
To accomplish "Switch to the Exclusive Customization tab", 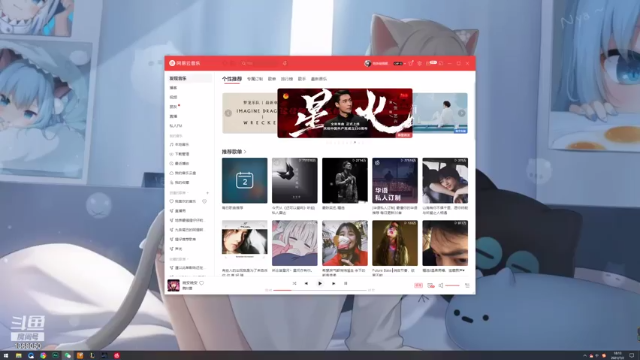I will click(255, 79).
